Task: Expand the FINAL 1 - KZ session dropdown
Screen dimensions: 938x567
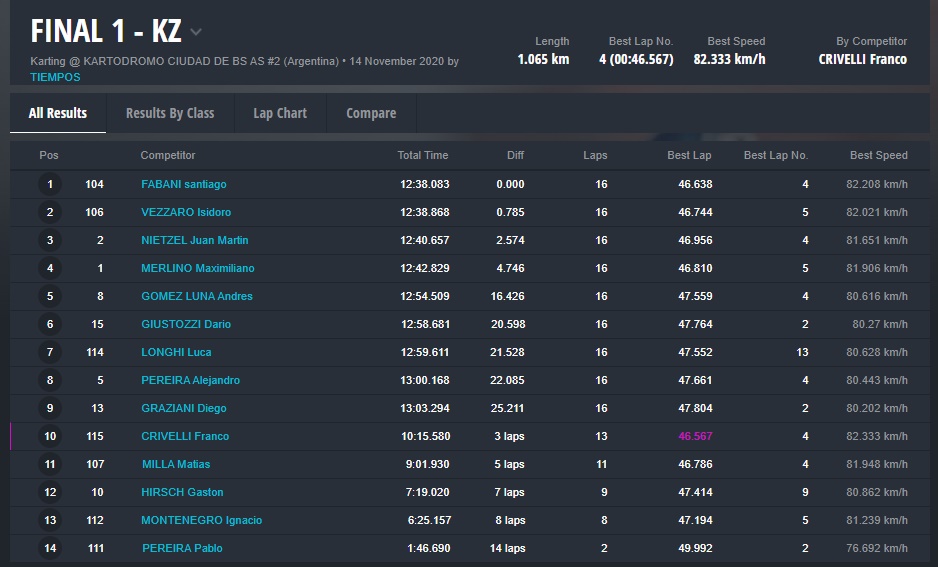Action: (x=196, y=32)
